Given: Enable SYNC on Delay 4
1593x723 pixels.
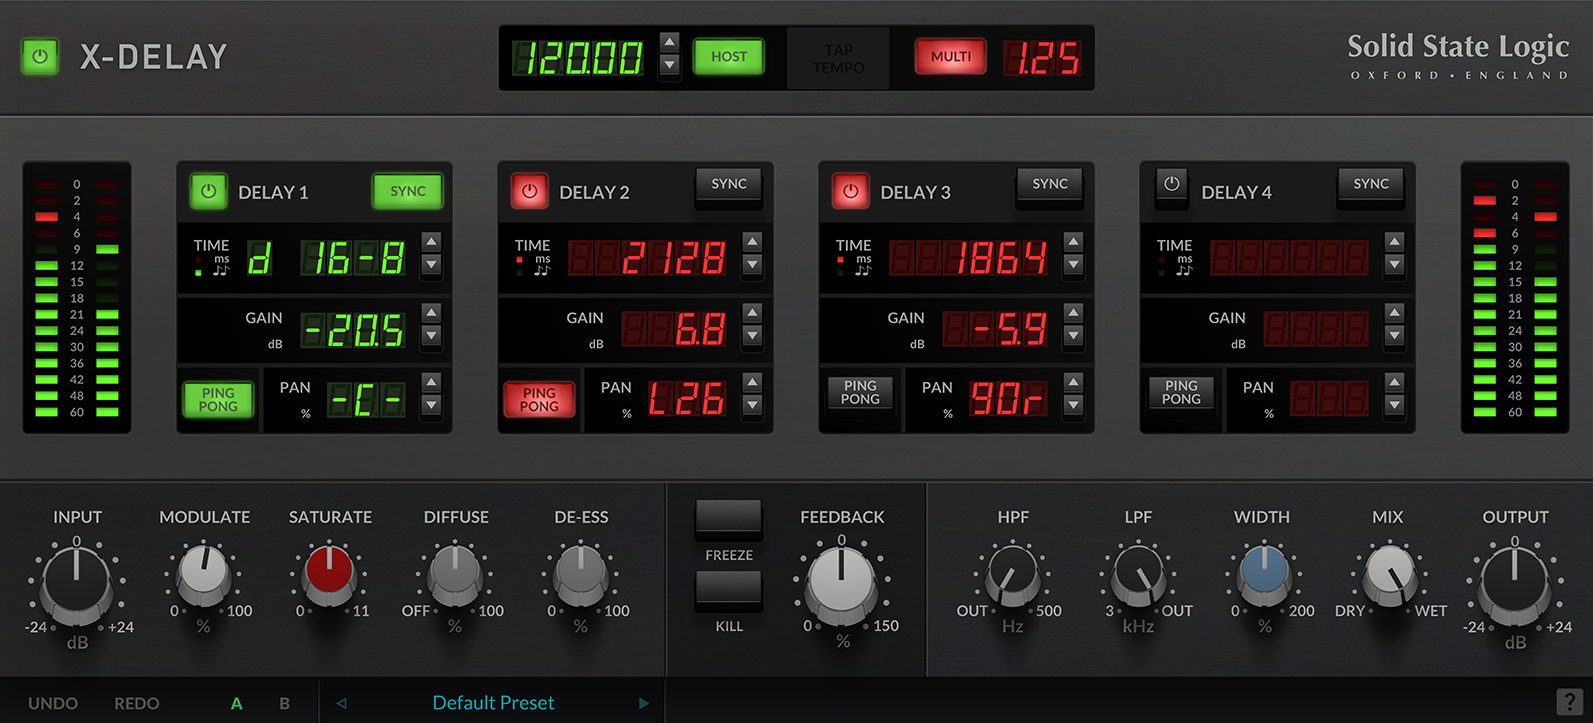Looking at the screenshot, I should click(1371, 185).
